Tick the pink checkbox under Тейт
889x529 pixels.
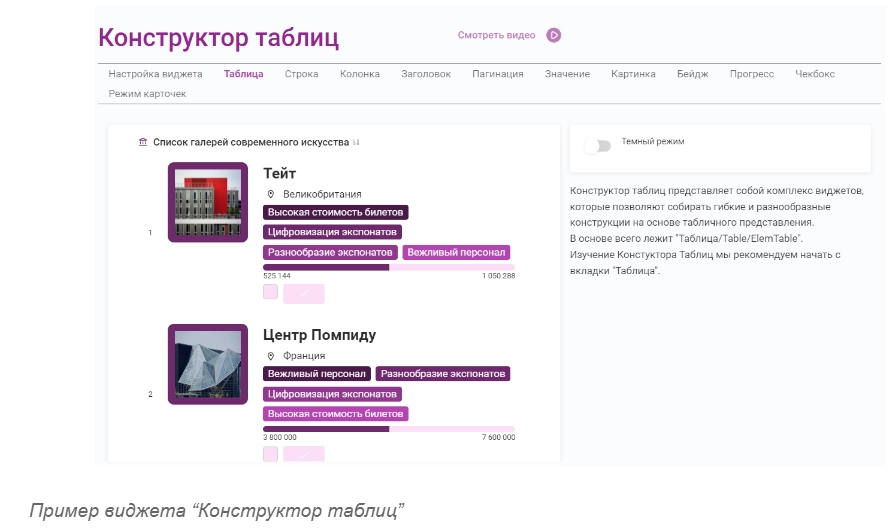point(270,292)
